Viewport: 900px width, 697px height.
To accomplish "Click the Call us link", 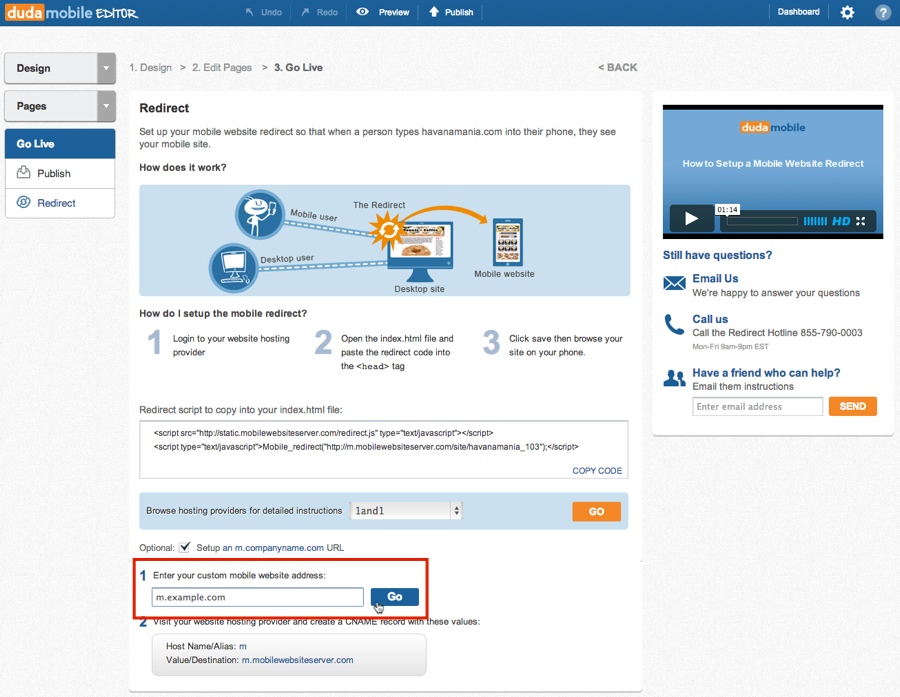I will (710, 319).
